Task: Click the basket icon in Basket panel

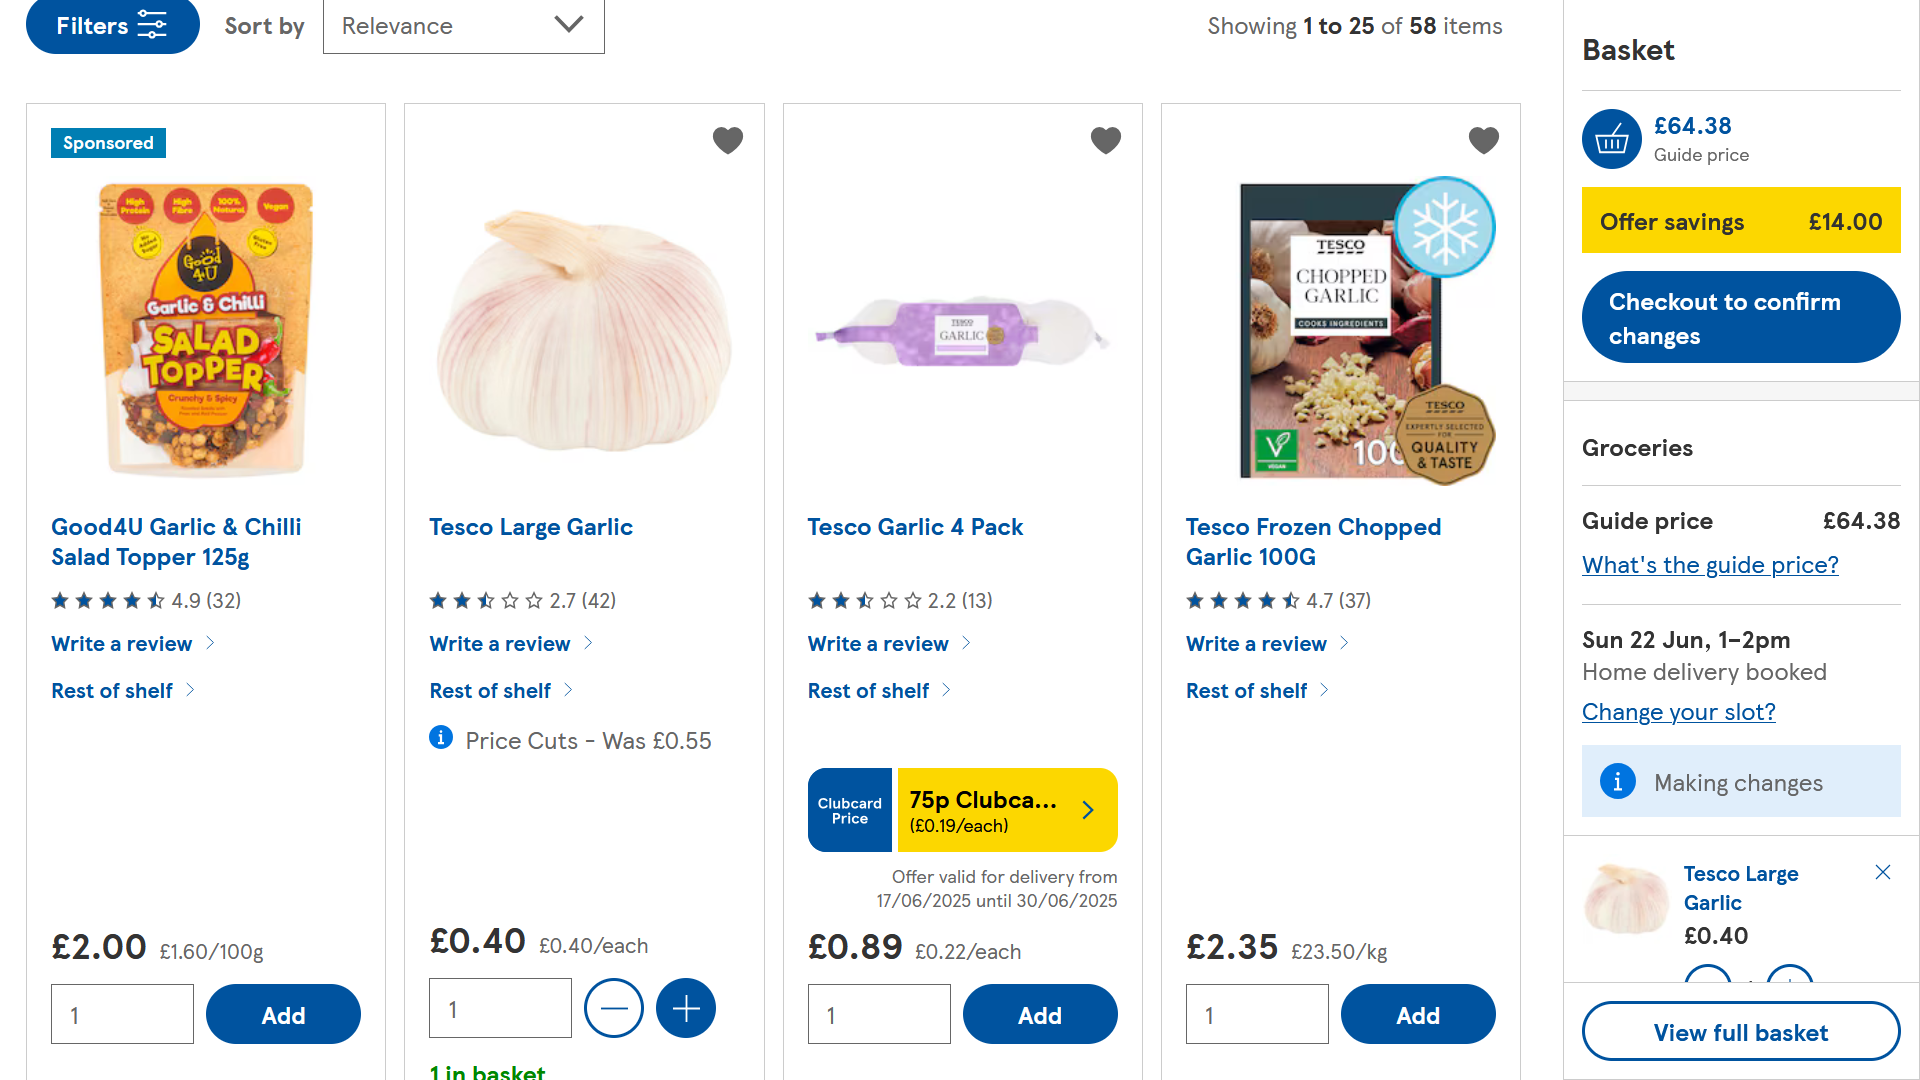Action: [x=1611, y=139]
